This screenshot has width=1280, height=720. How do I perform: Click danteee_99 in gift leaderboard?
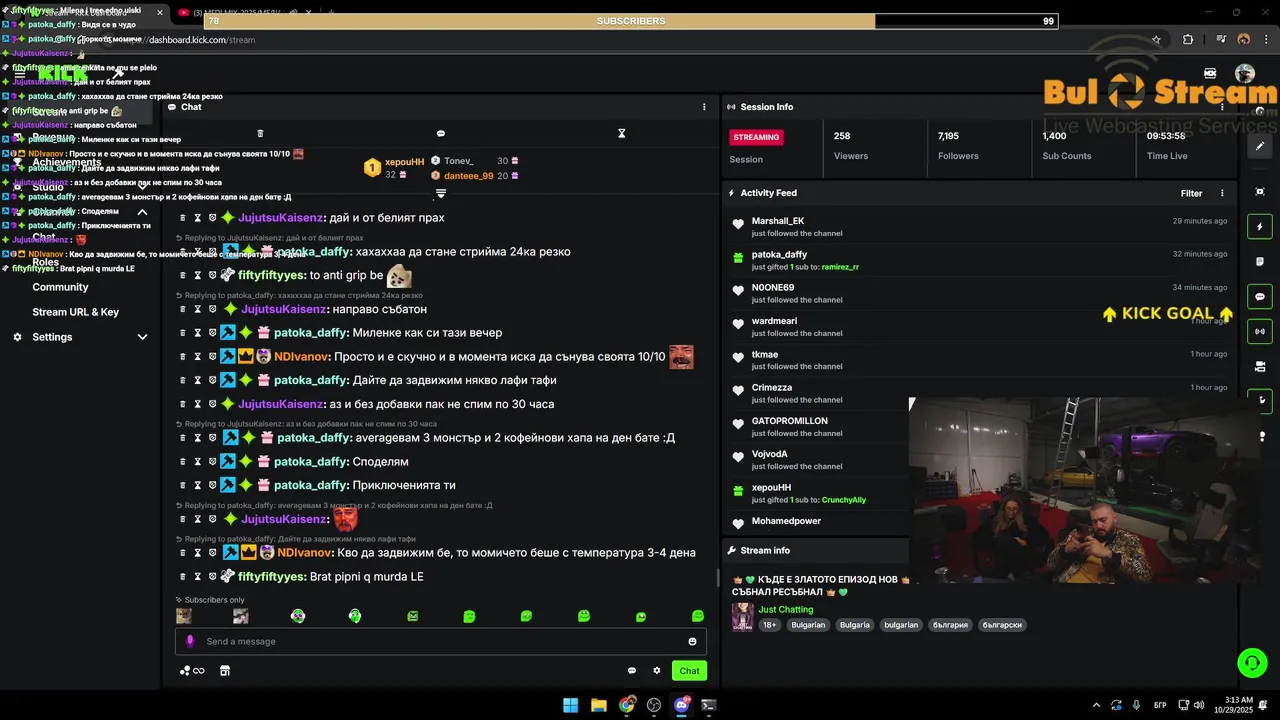[x=468, y=176]
